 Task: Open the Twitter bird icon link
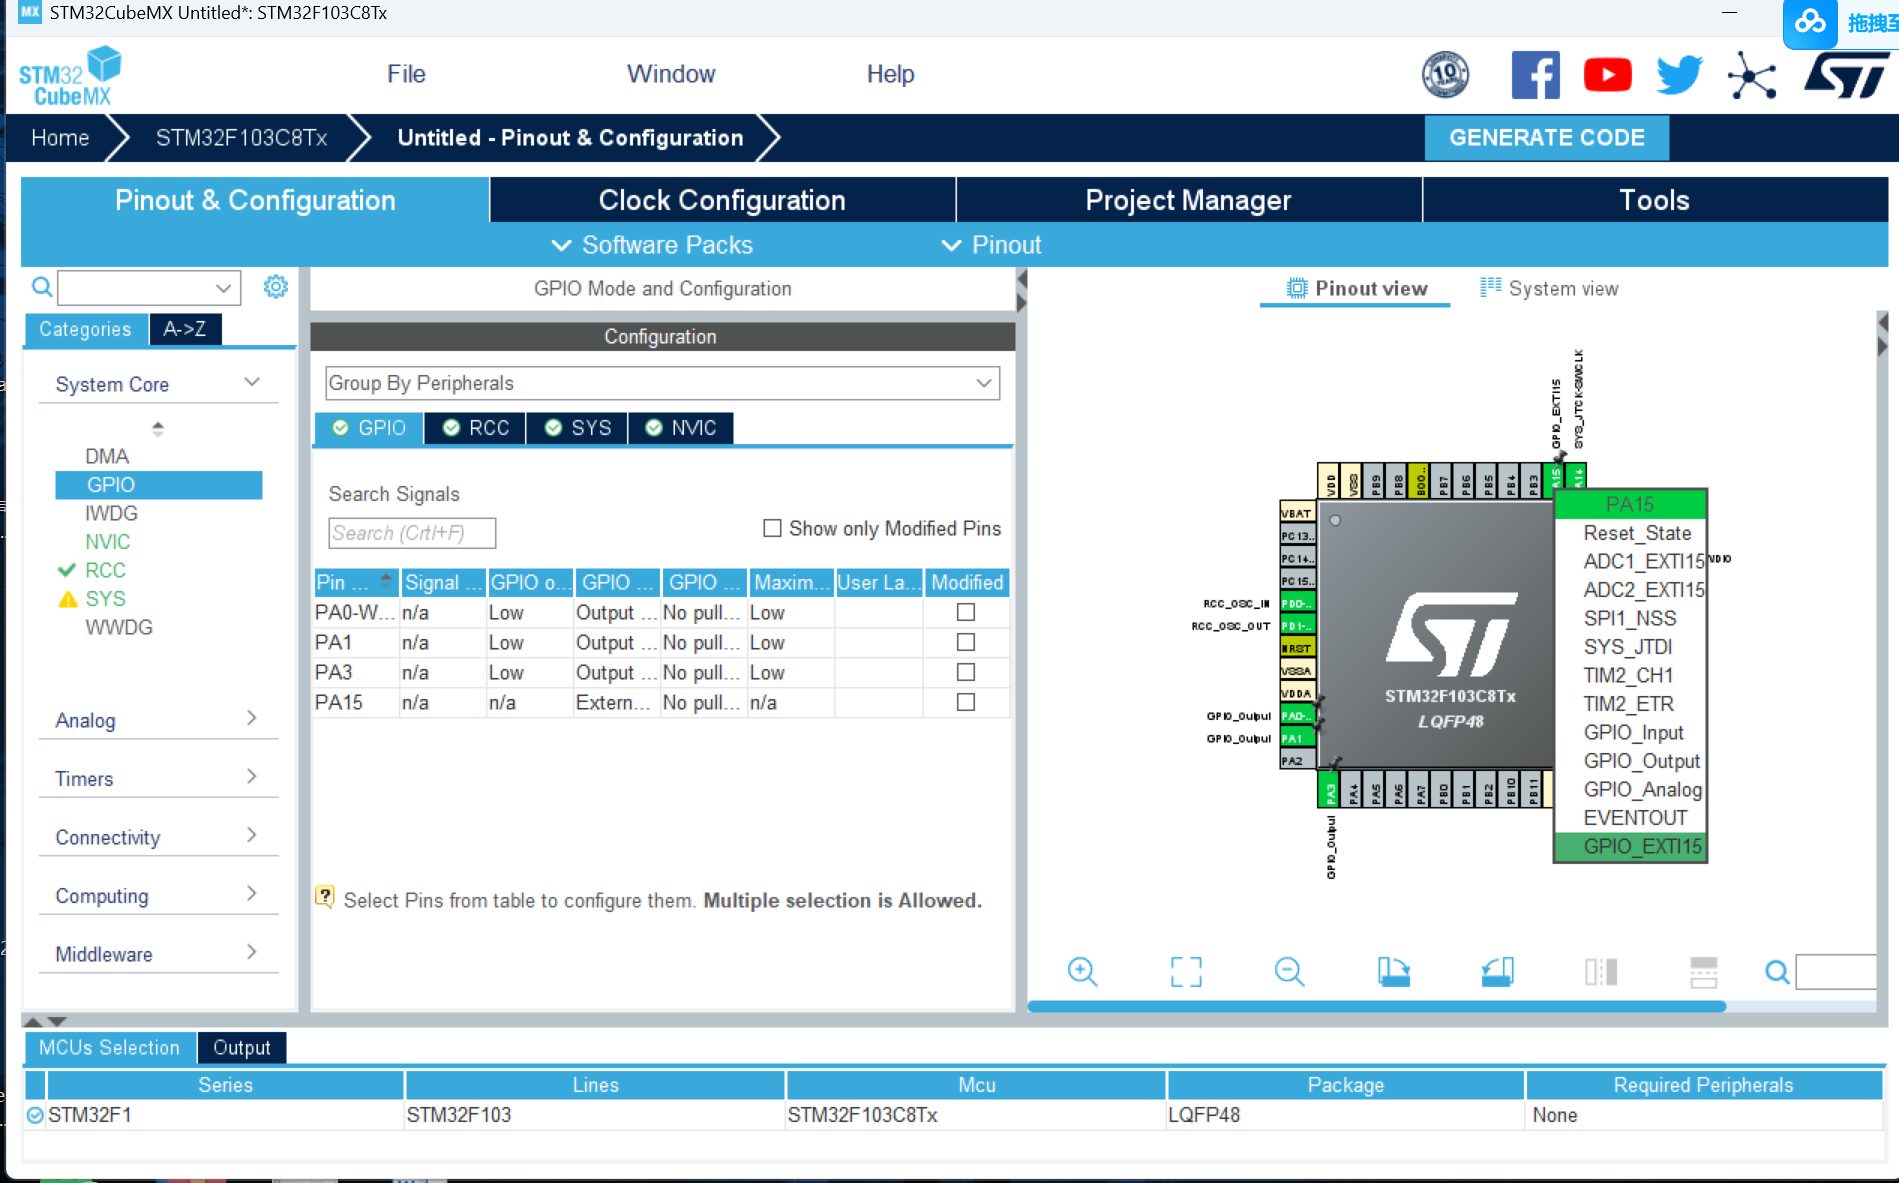(1679, 75)
